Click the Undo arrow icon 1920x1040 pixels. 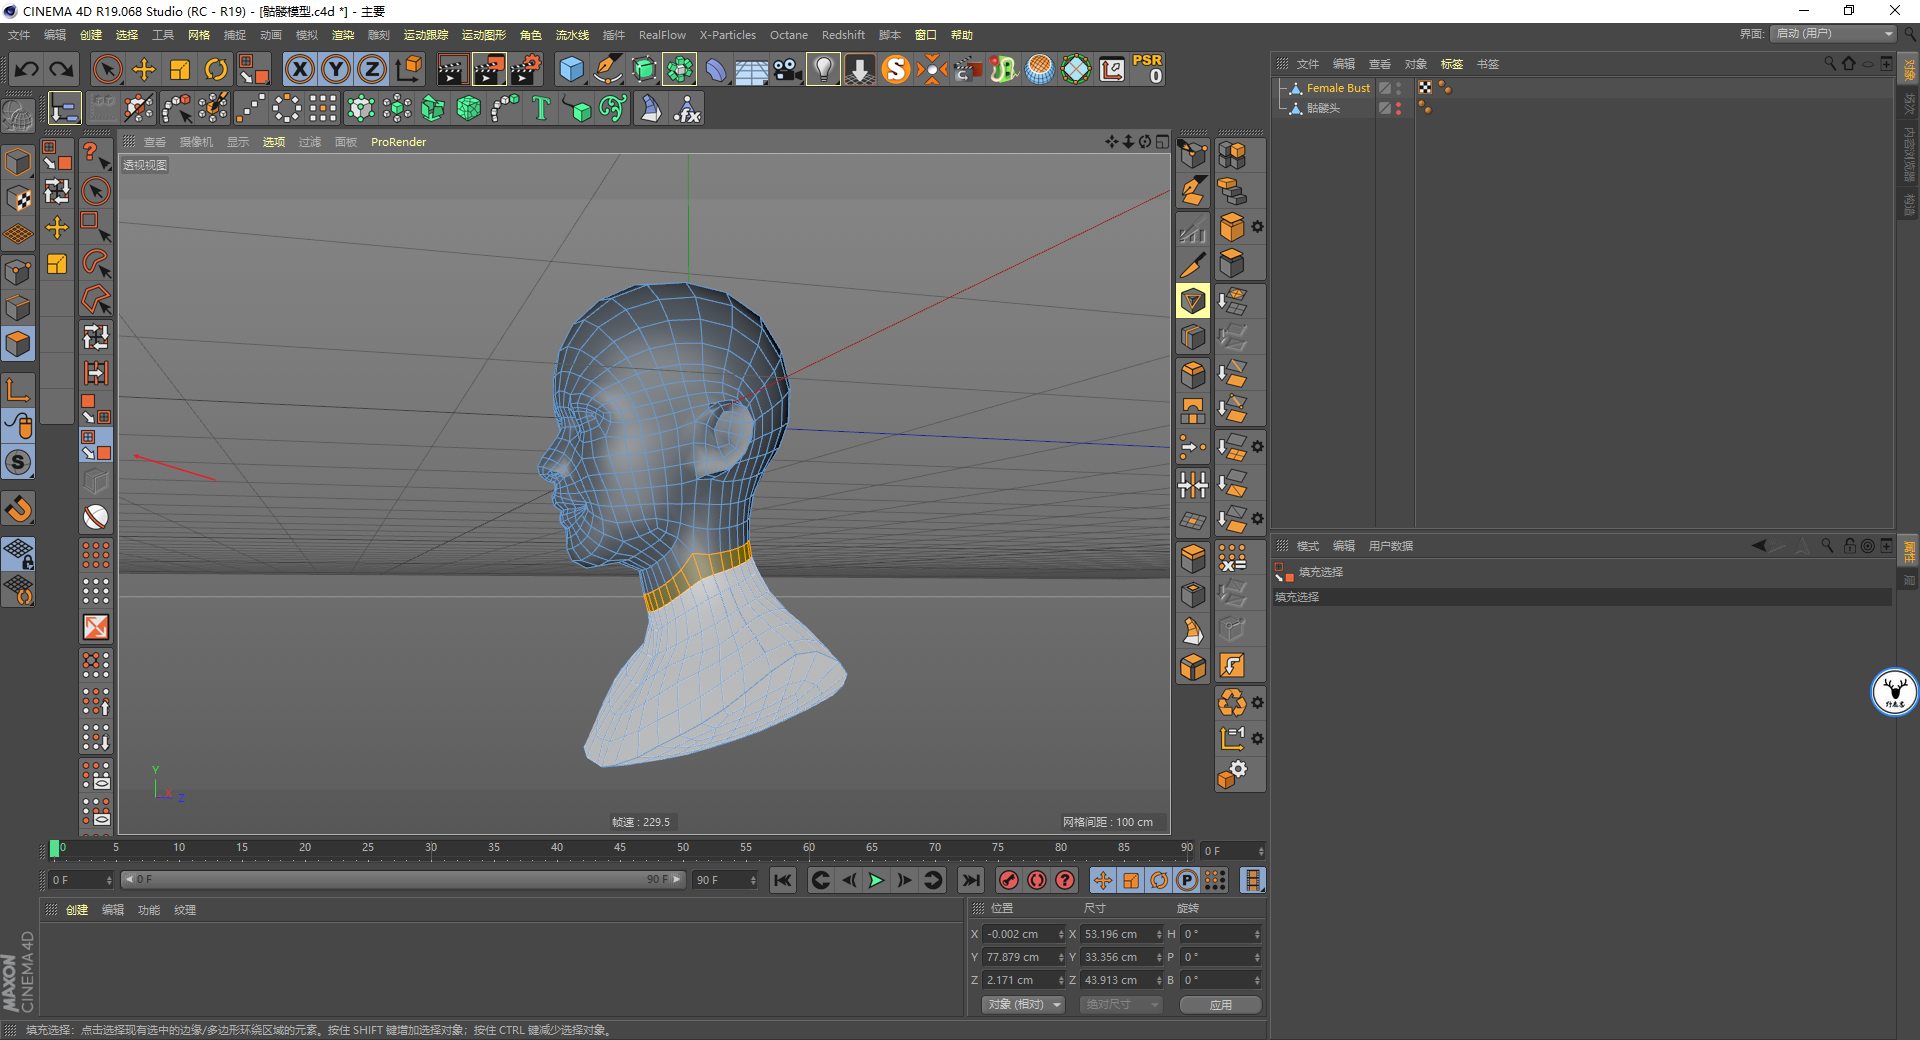tap(27, 70)
